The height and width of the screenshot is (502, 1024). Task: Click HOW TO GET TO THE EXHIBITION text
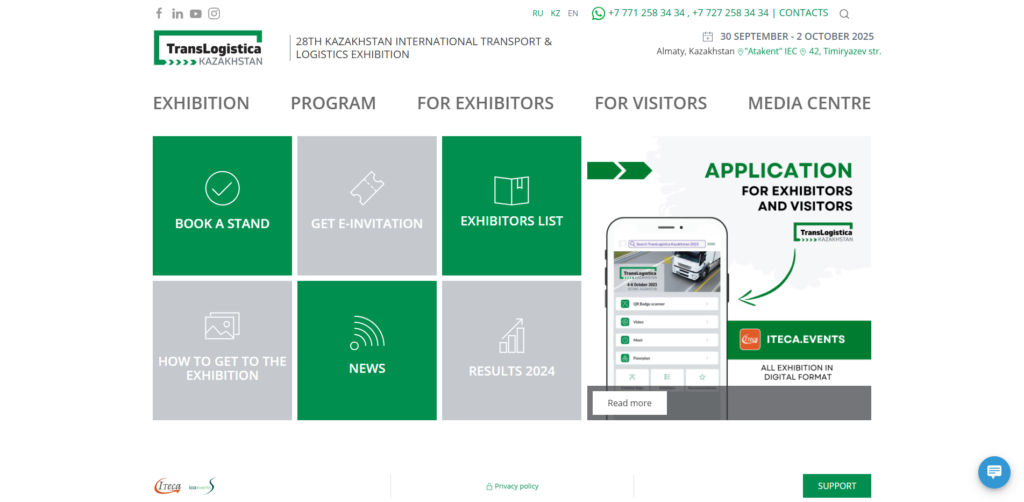click(x=222, y=368)
